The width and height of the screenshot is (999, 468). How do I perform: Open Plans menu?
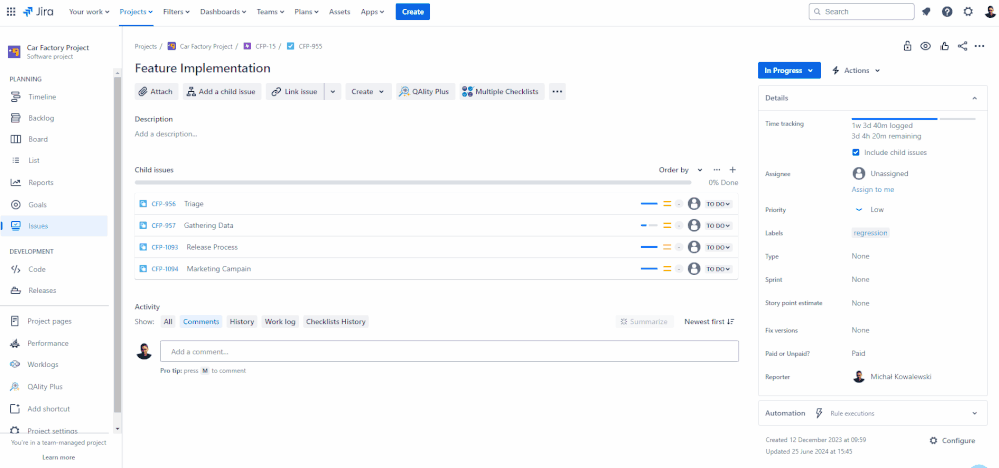tap(308, 11)
